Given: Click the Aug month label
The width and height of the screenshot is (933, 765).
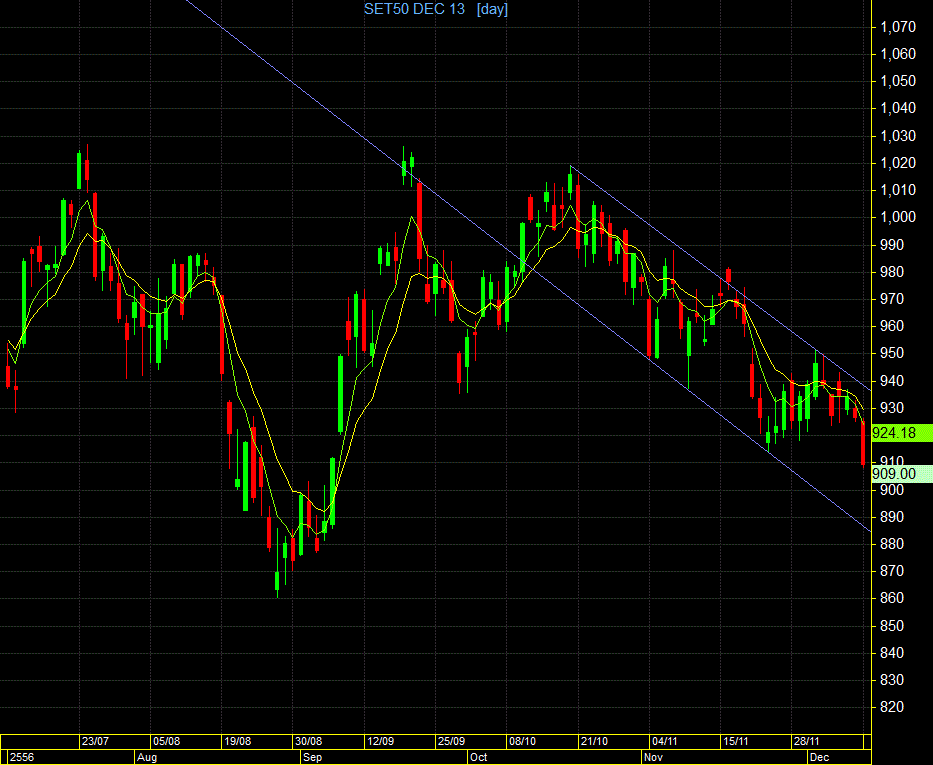Looking at the screenshot, I should [x=147, y=757].
